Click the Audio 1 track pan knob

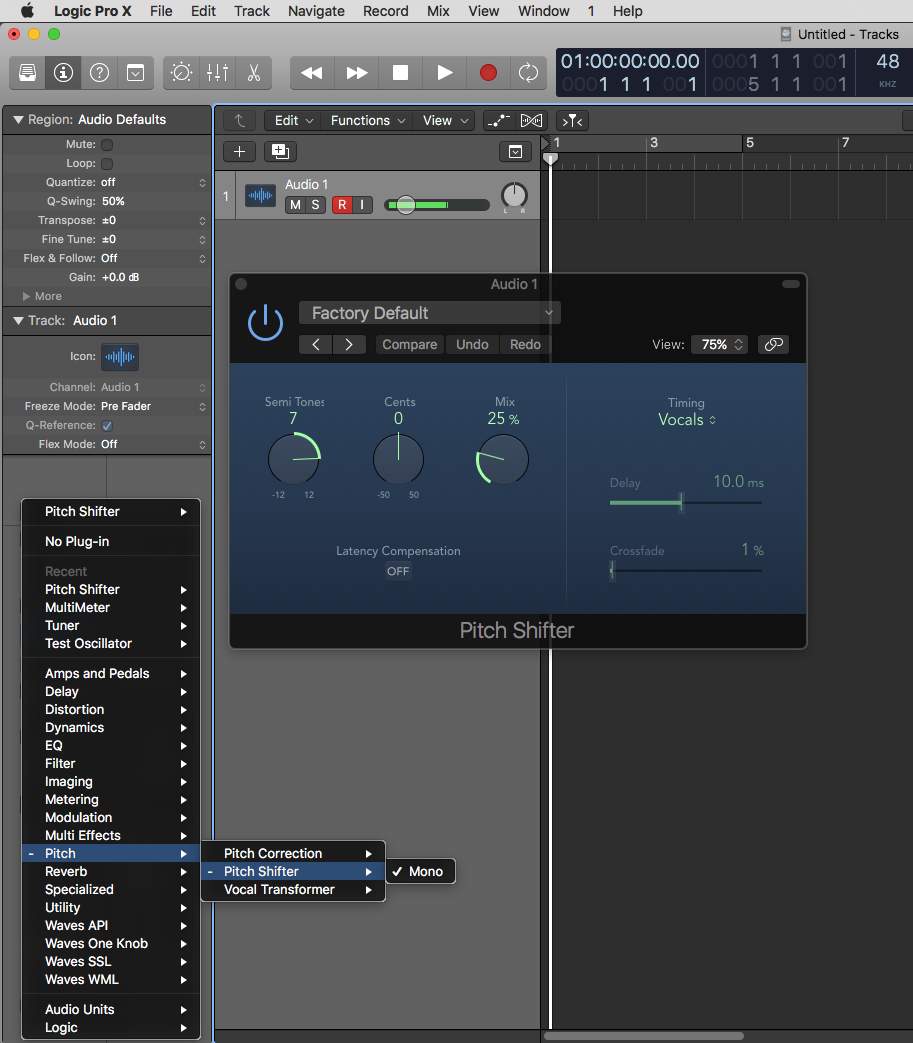coord(514,196)
